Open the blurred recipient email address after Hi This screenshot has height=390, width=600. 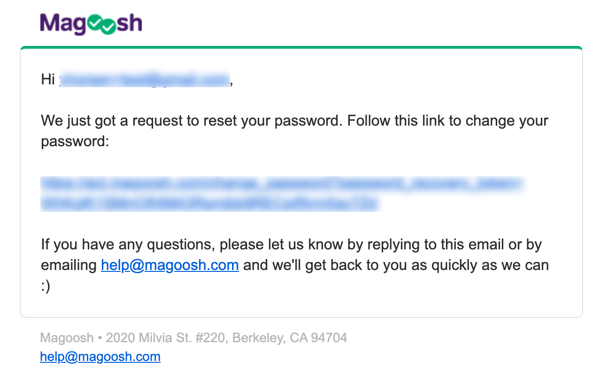145,79
